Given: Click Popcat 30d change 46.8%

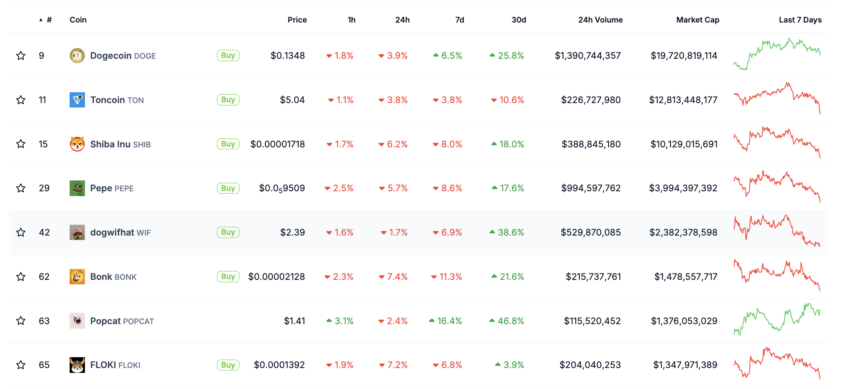Looking at the screenshot, I should coord(506,321).
